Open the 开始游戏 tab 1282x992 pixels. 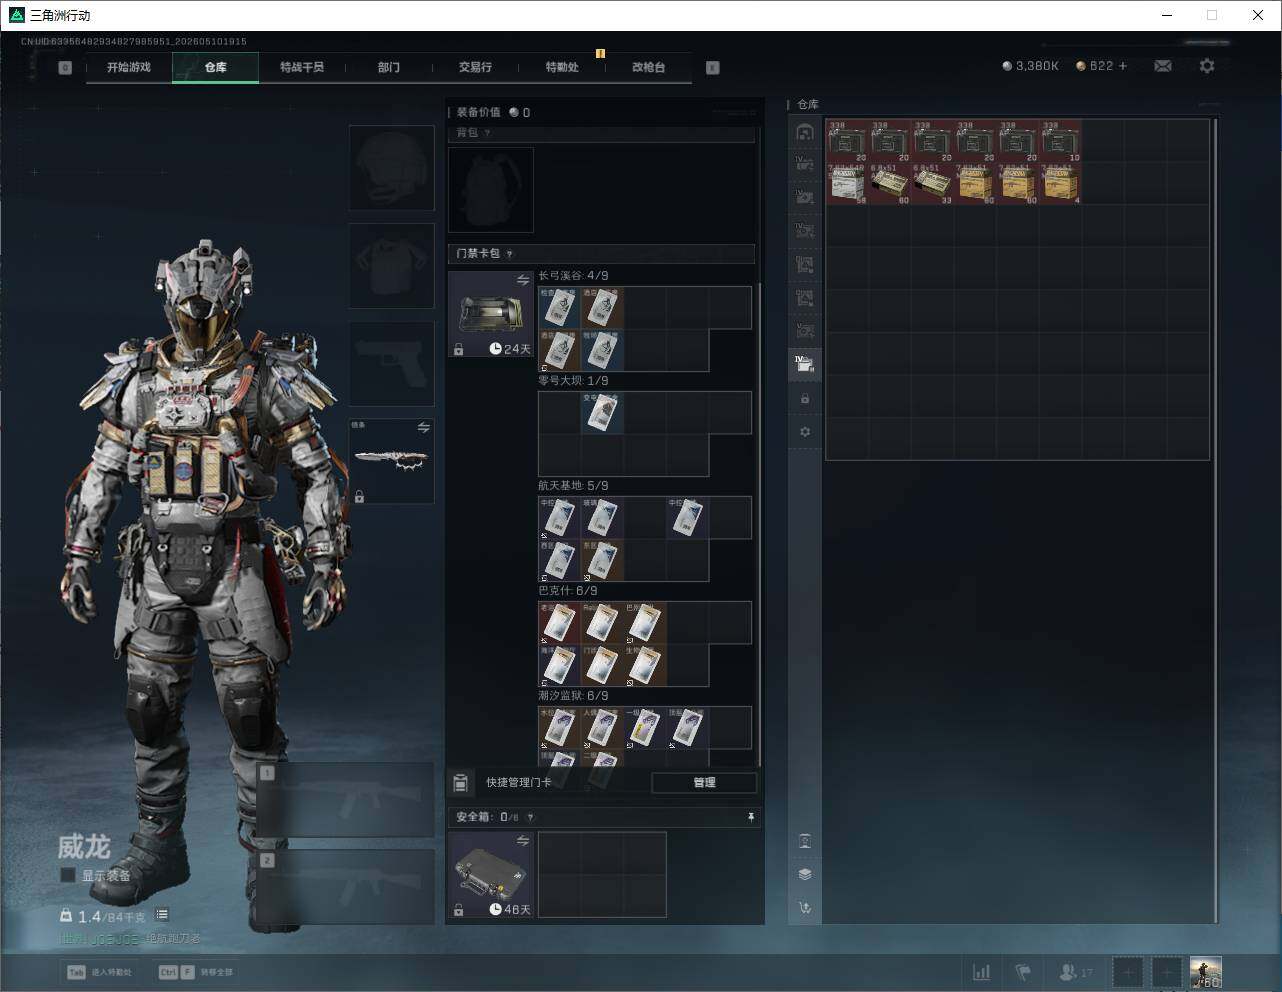click(129, 67)
